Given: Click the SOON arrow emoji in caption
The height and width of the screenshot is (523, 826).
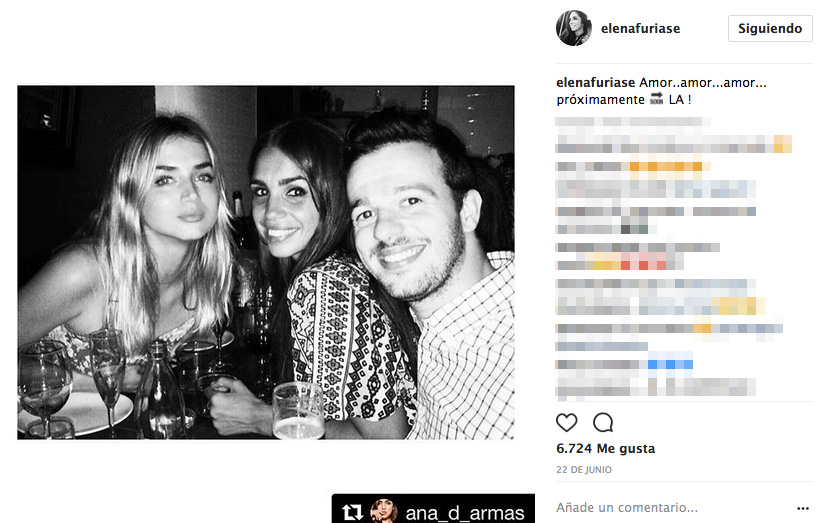Looking at the screenshot, I should [656, 98].
